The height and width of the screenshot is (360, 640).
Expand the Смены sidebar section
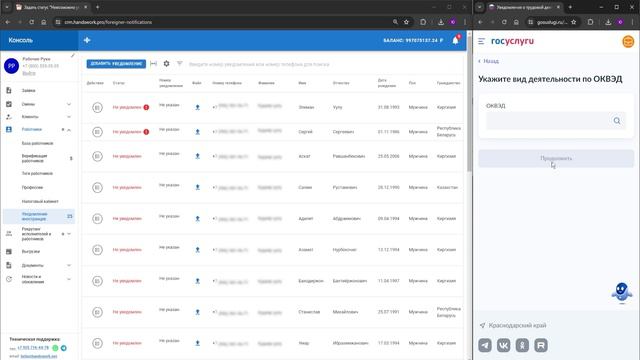point(69,104)
